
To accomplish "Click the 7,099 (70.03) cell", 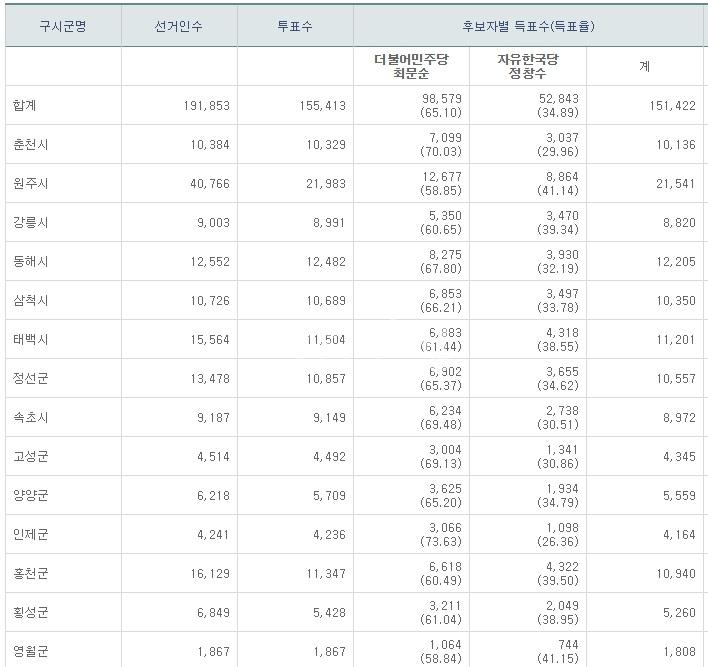I will coord(441,145).
